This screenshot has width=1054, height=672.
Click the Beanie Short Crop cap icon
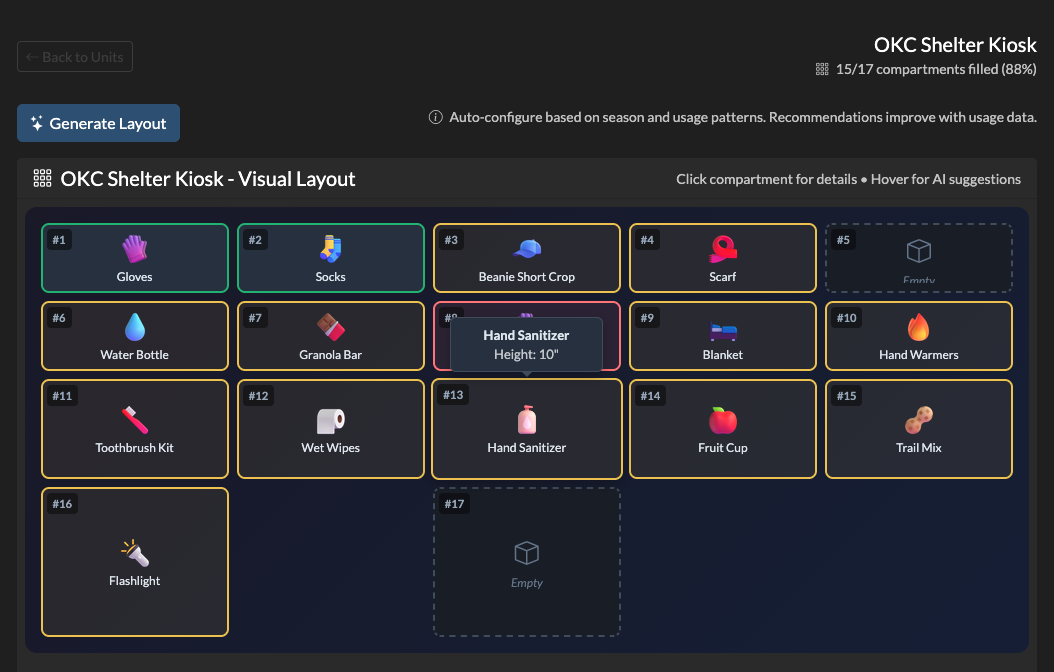[x=527, y=249]
